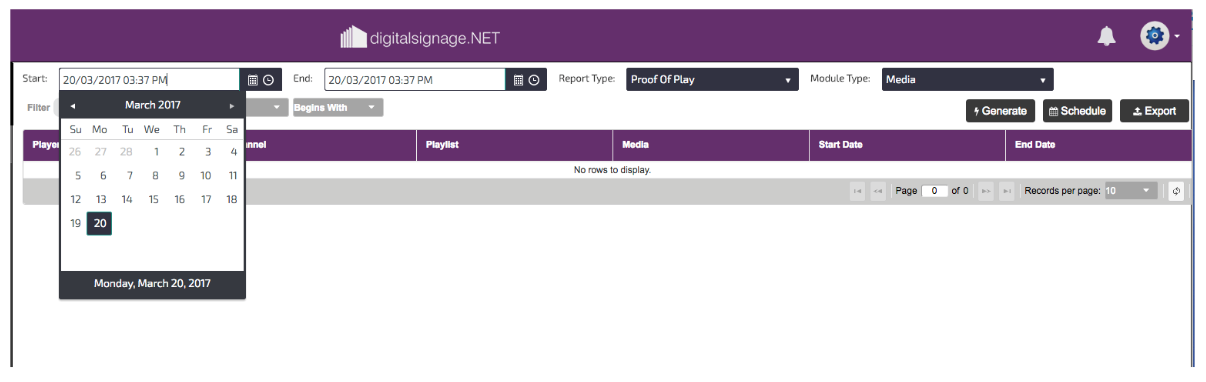
Task: Click the Generate button
Action: (1001, 111)
